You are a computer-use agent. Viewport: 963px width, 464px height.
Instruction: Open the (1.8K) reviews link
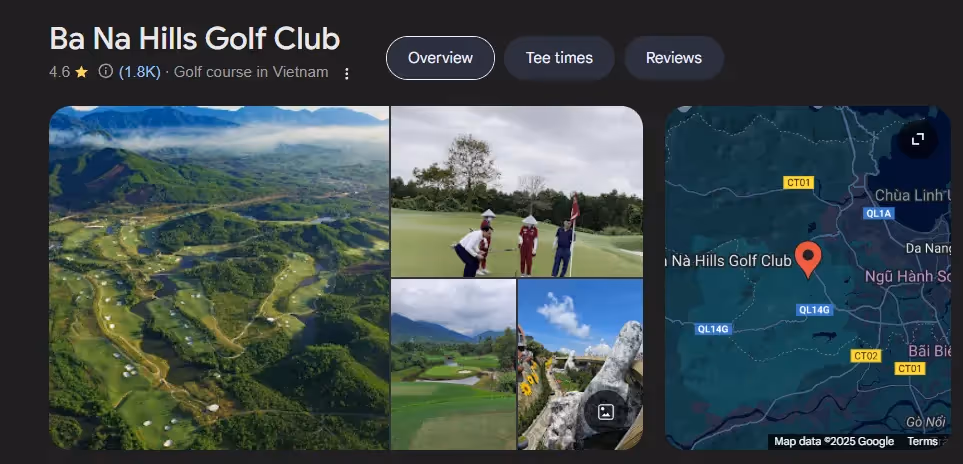139,72
